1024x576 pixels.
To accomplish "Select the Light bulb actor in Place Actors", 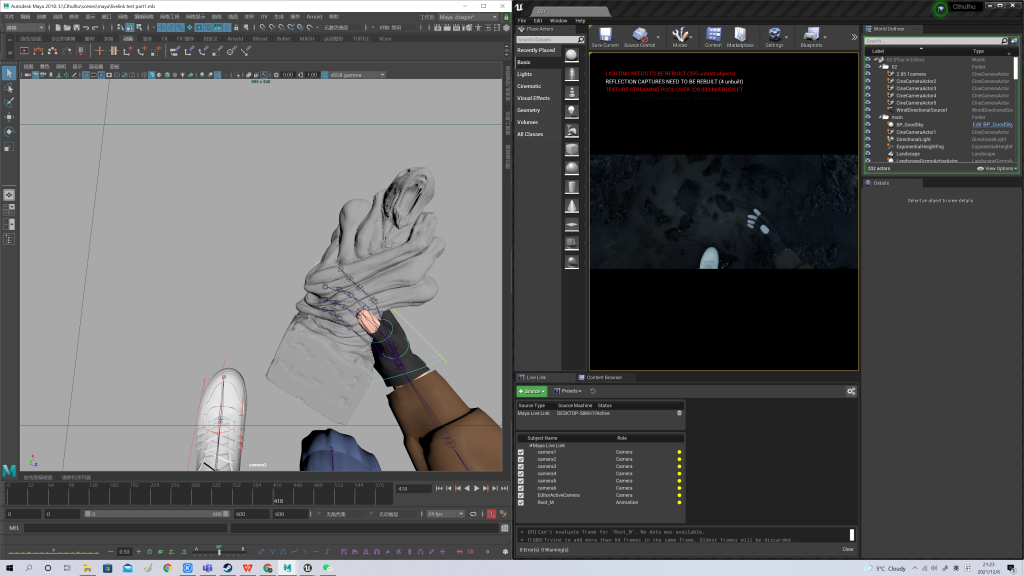I will pos(571,111).
